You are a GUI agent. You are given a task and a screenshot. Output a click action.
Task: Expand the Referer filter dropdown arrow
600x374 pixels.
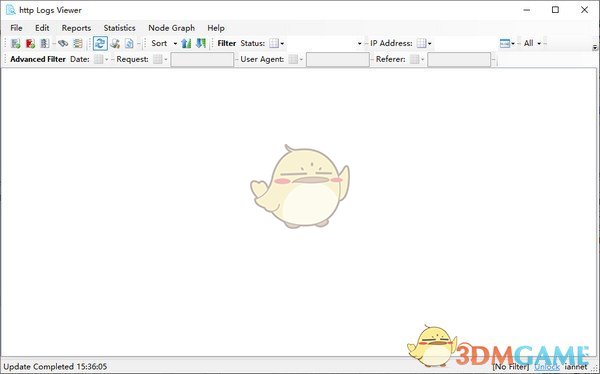tap(422, 60)
